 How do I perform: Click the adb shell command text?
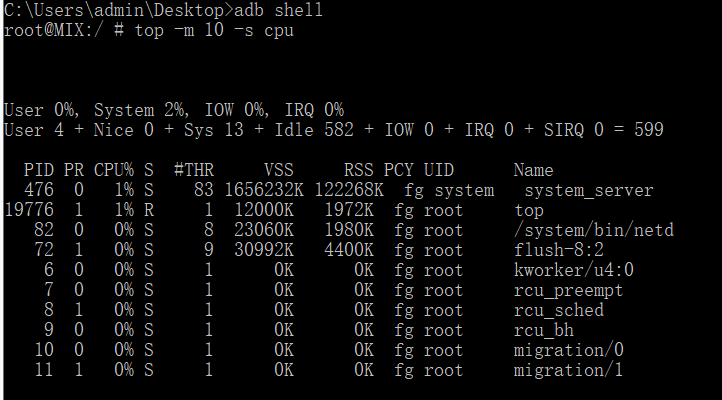[x=277, y=10]
